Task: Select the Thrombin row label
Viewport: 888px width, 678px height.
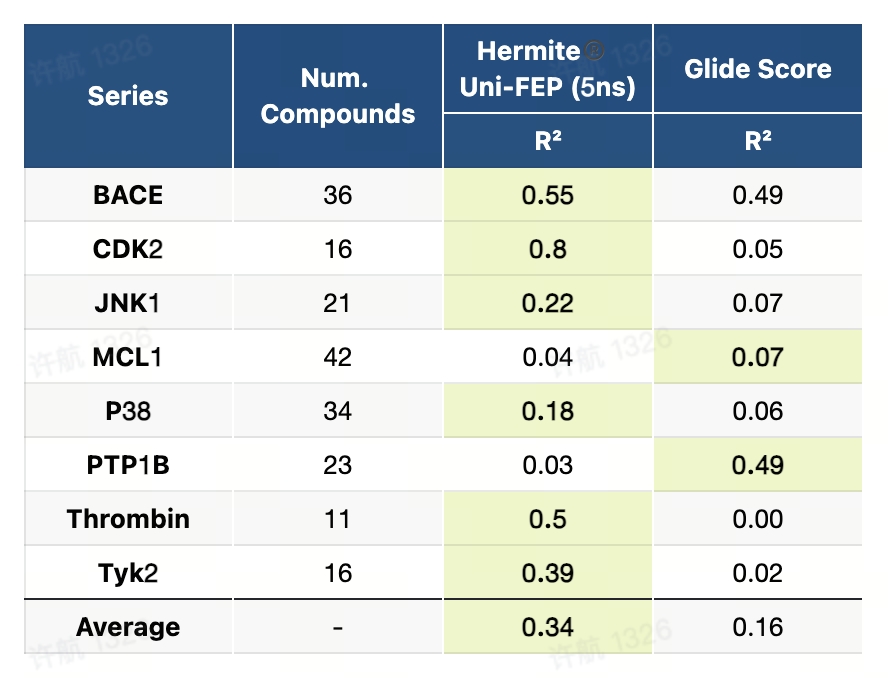Action: 128,519
